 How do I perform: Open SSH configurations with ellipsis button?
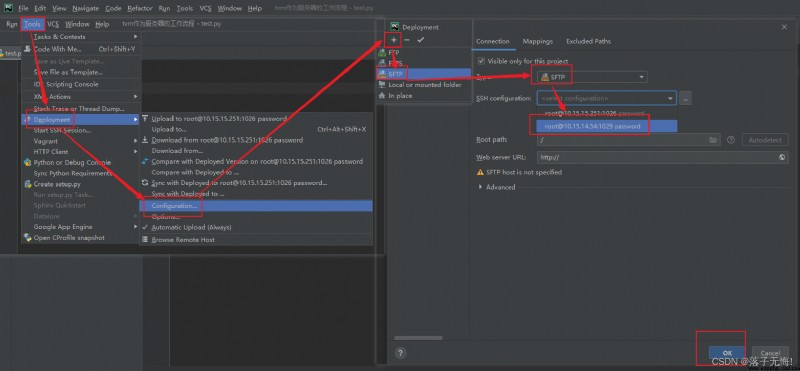[x=686, y=98]
